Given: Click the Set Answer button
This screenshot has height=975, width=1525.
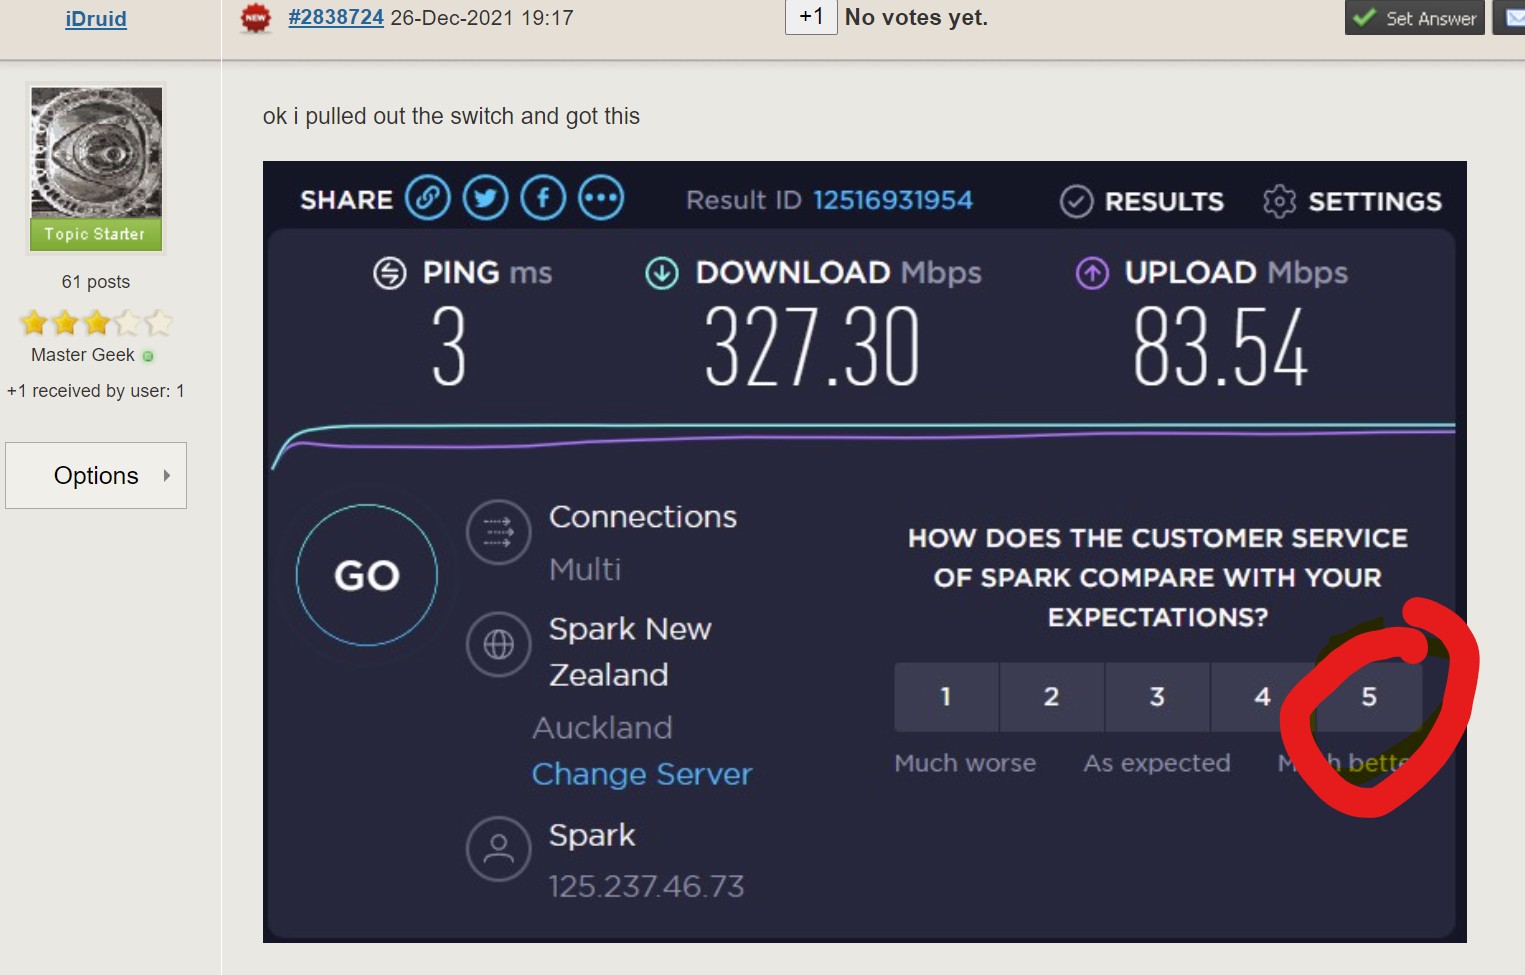Looking at the screenshot, I should 1414,18.
